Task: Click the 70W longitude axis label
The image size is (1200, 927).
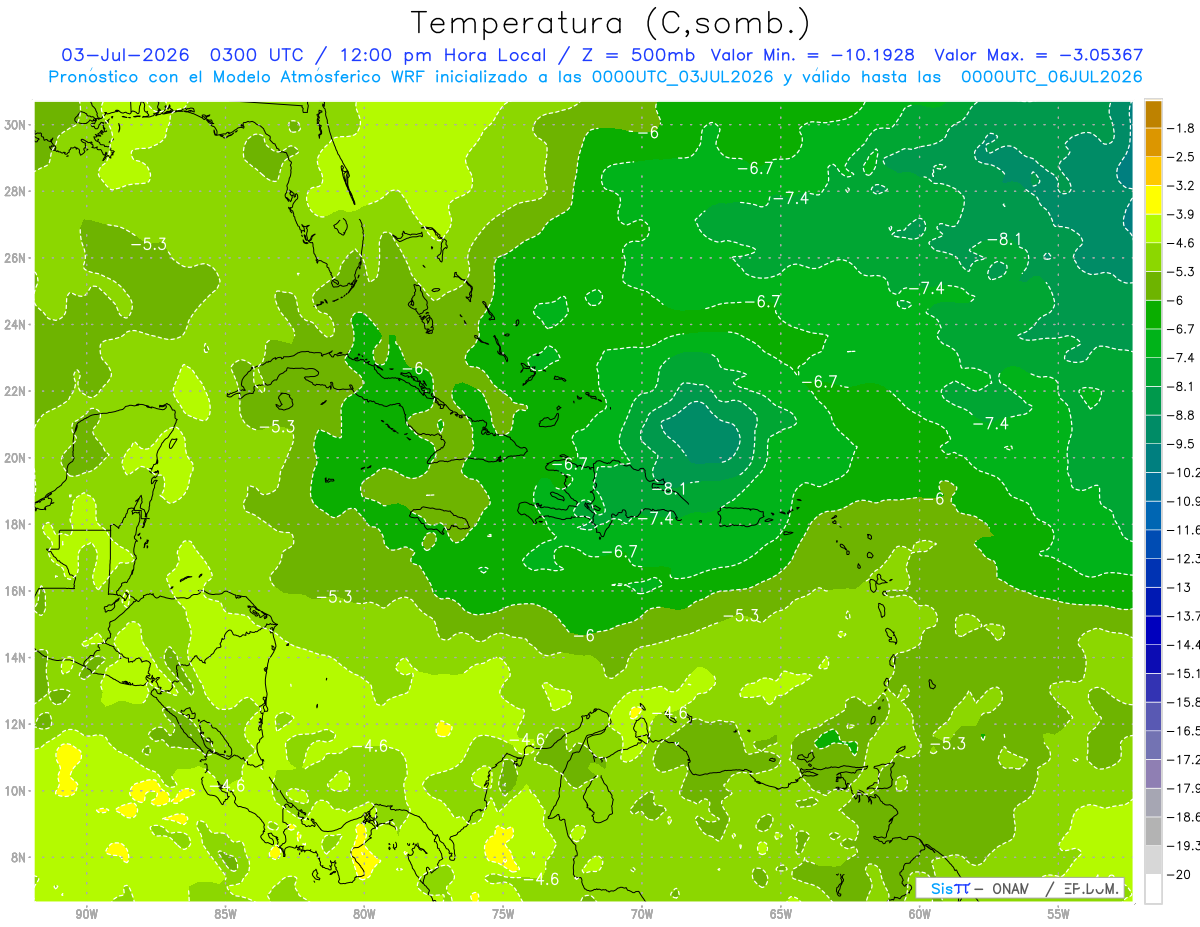Action: tap(642, 913)
